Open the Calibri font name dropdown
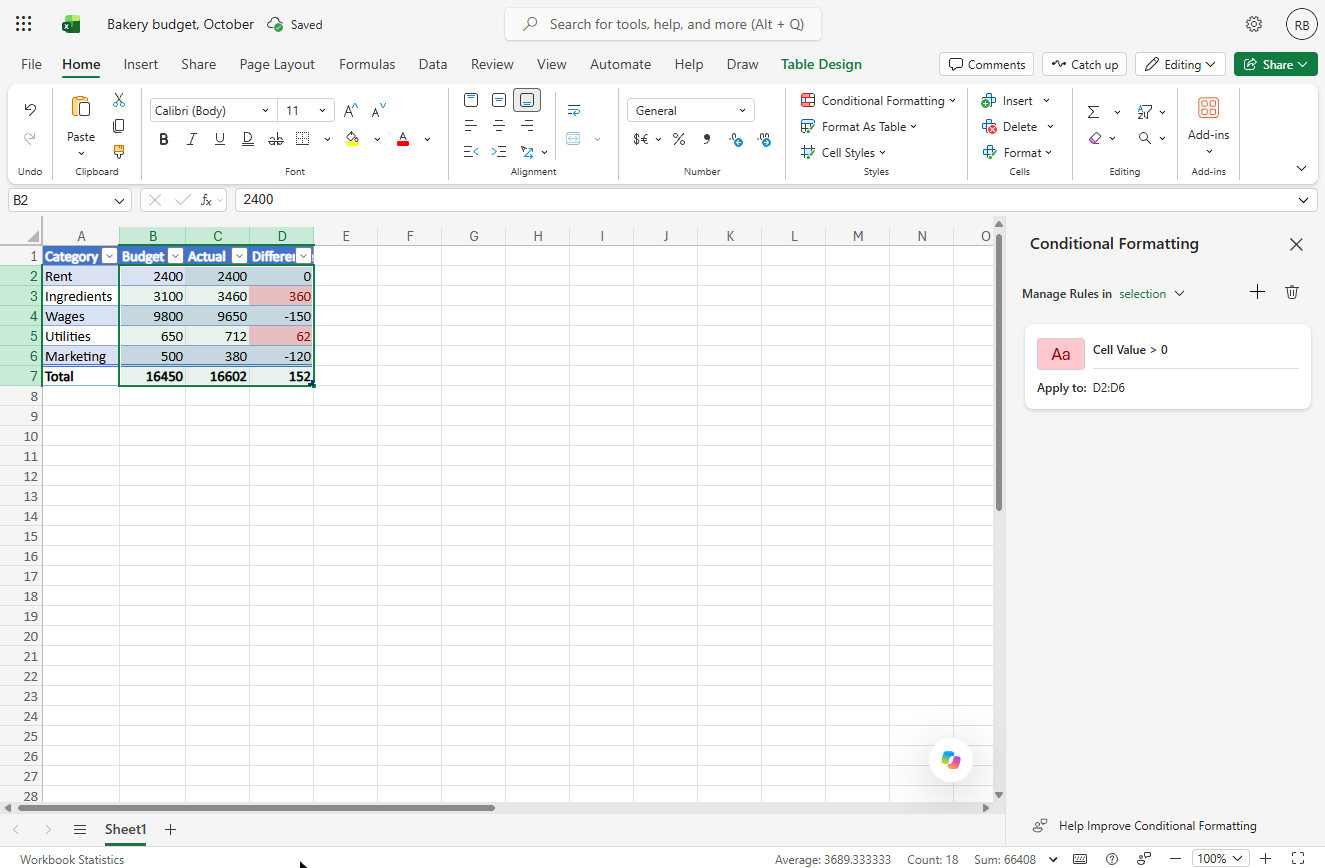 [x=265, y=110]
